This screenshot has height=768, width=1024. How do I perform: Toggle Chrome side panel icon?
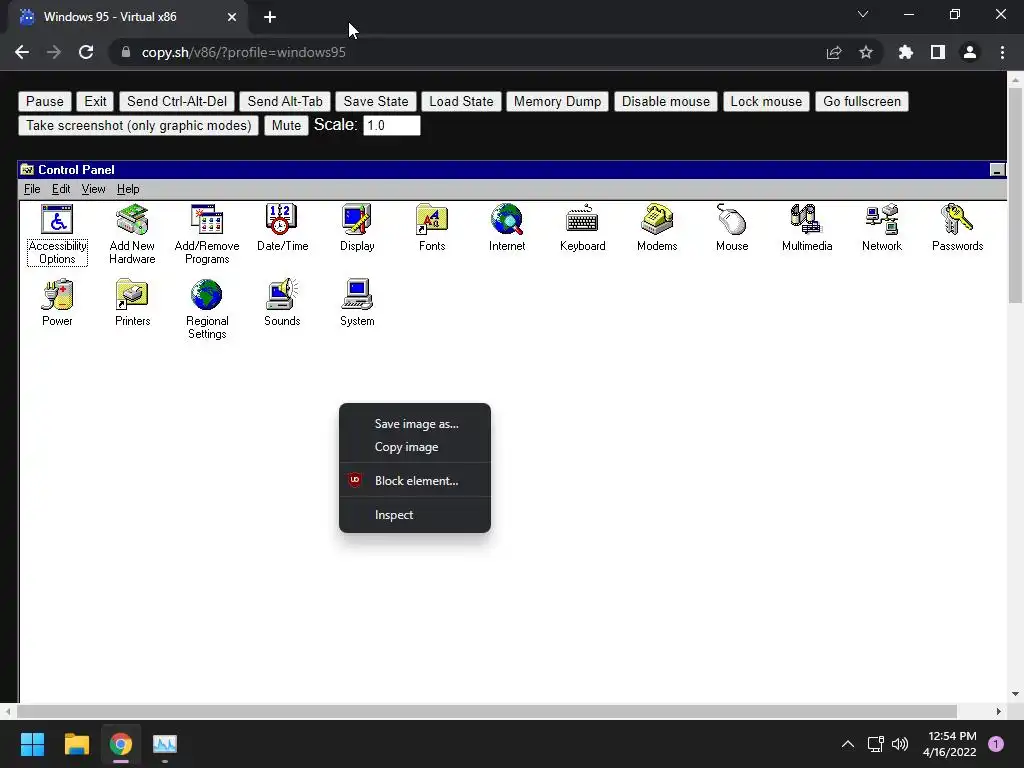pos(938,52)
